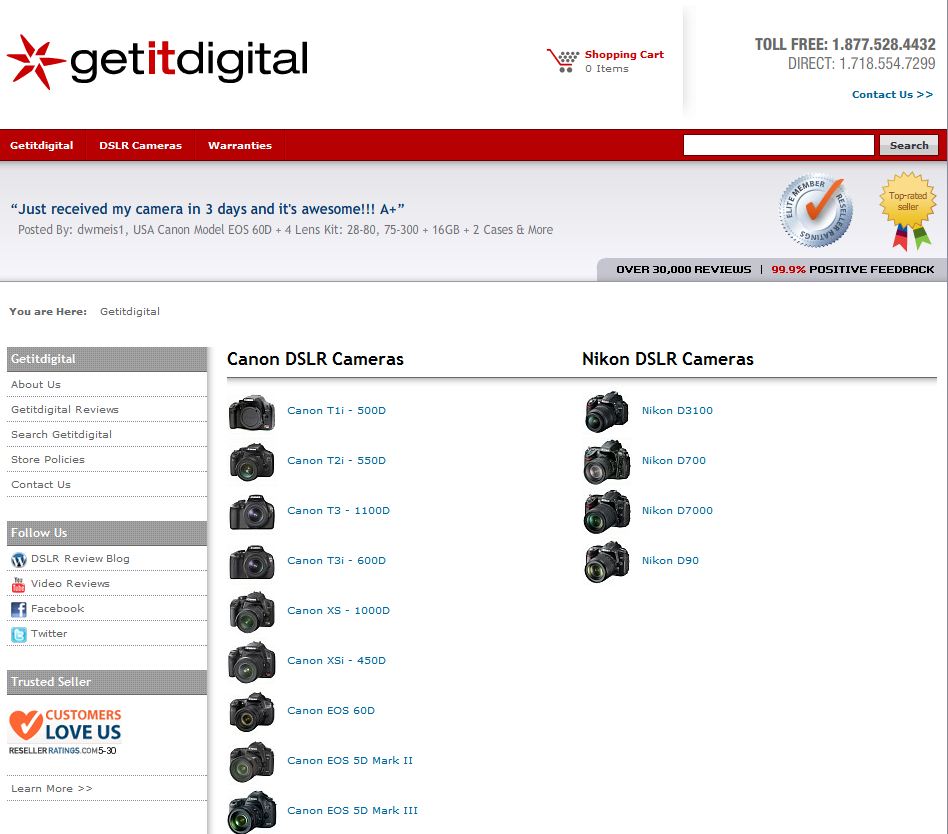Open the Canon T3i - 600D link
The height and width of the screenshot is (834, 948).
336,561
